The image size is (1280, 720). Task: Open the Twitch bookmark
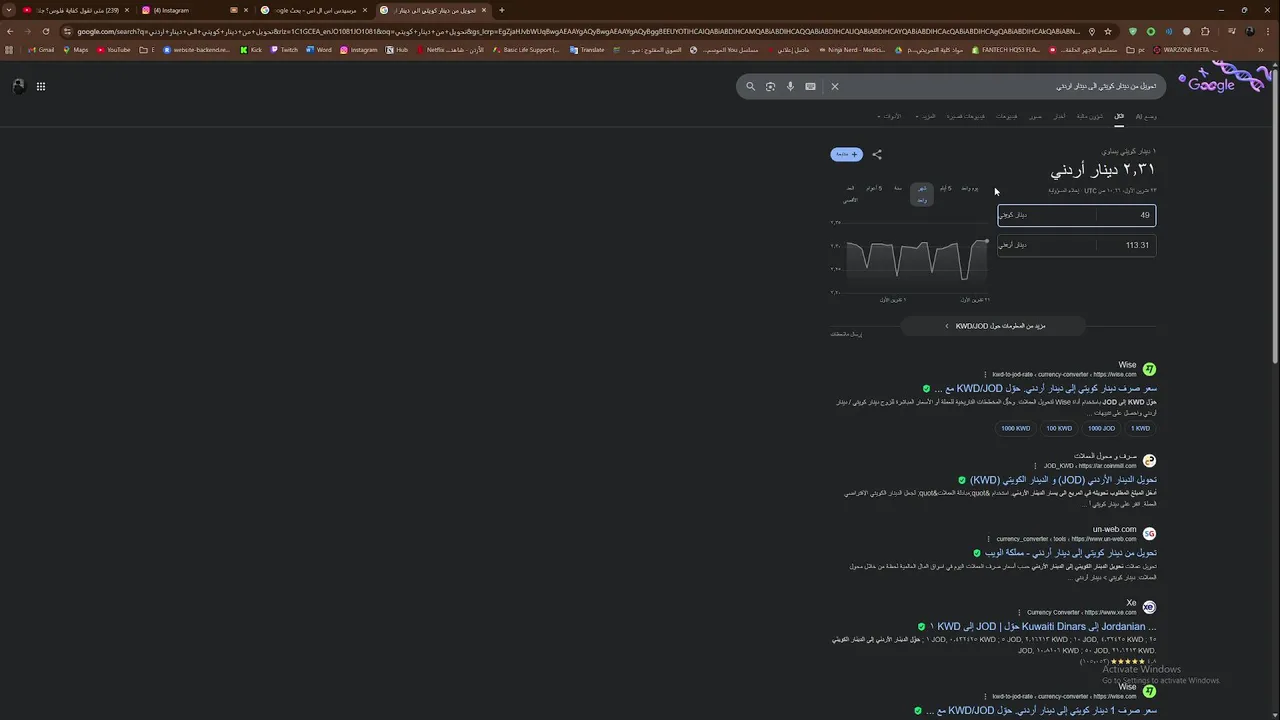(x=284, y=49)
